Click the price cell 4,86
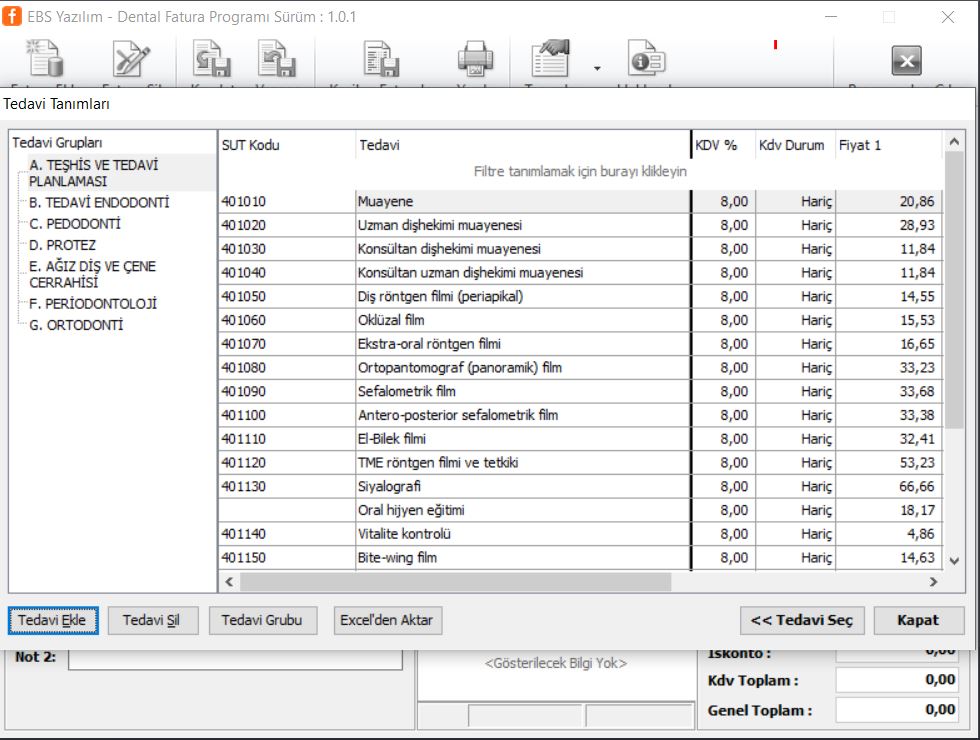The height and width of the screenshot is (740, 980). [x=889, y=534]
